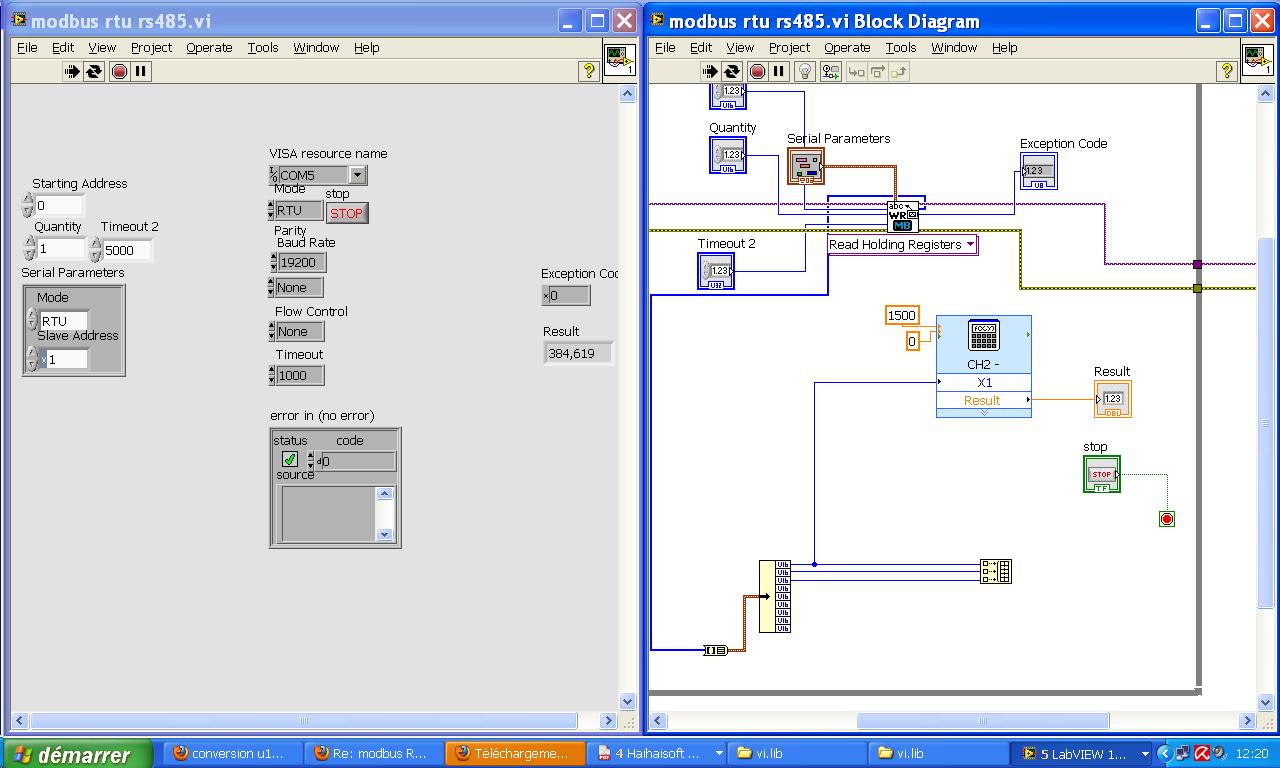Click Abort Execution in Block Diagram toolbar
Viewport: 1280px width, 768px height.
(757, 71)
